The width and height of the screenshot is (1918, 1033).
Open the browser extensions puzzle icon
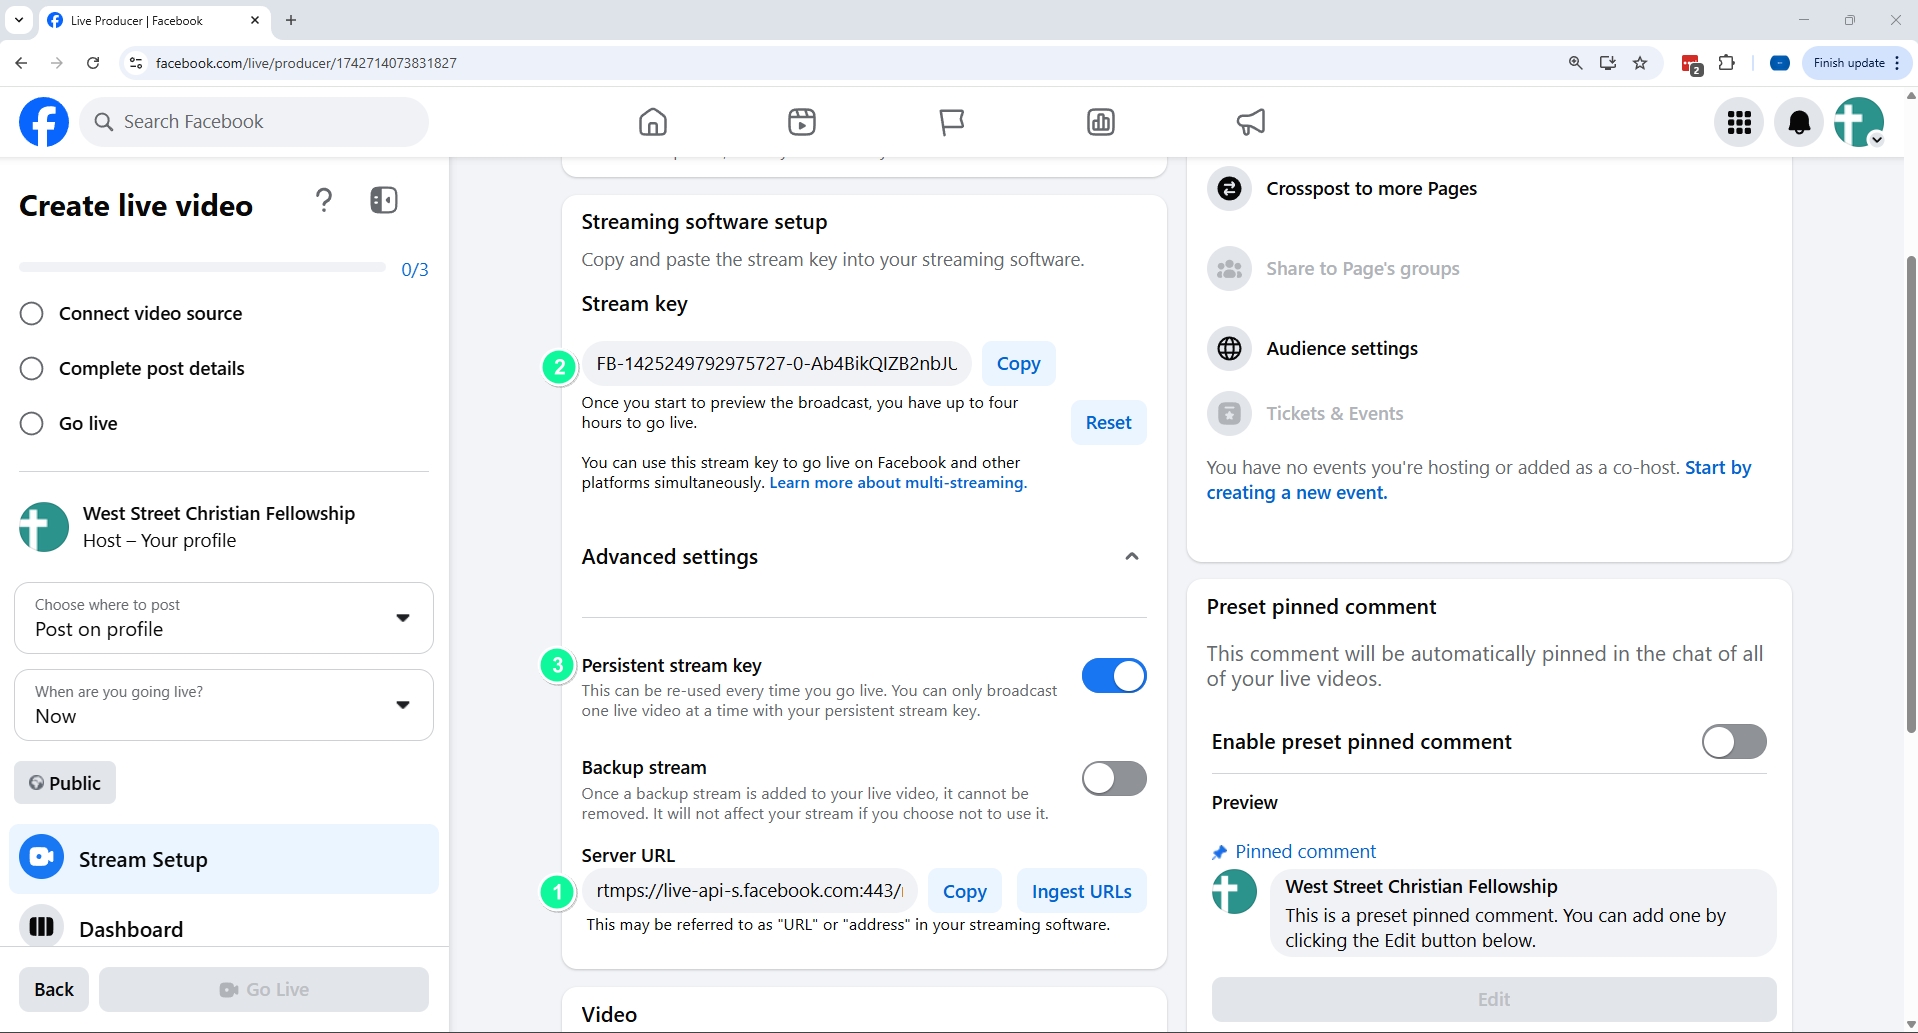pos(1726,63)
